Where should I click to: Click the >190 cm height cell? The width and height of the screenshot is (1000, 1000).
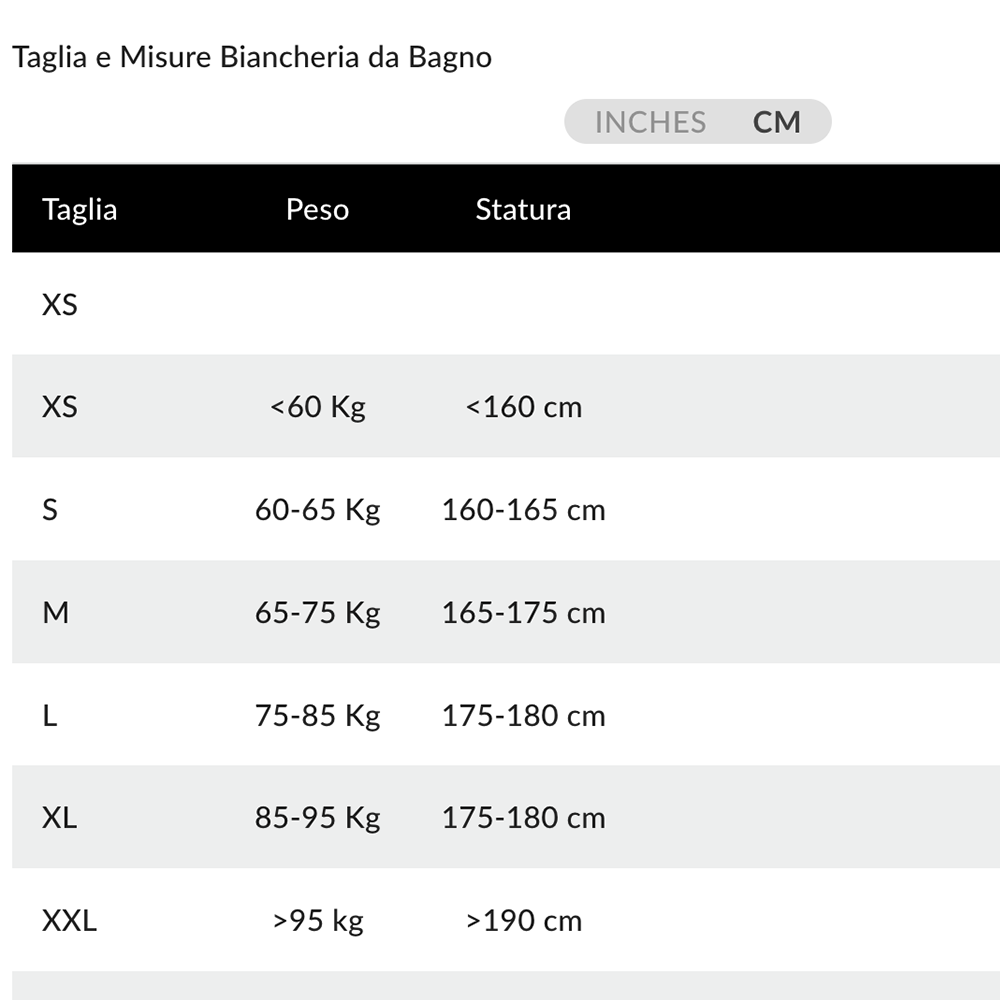click(x=524, y=920)
